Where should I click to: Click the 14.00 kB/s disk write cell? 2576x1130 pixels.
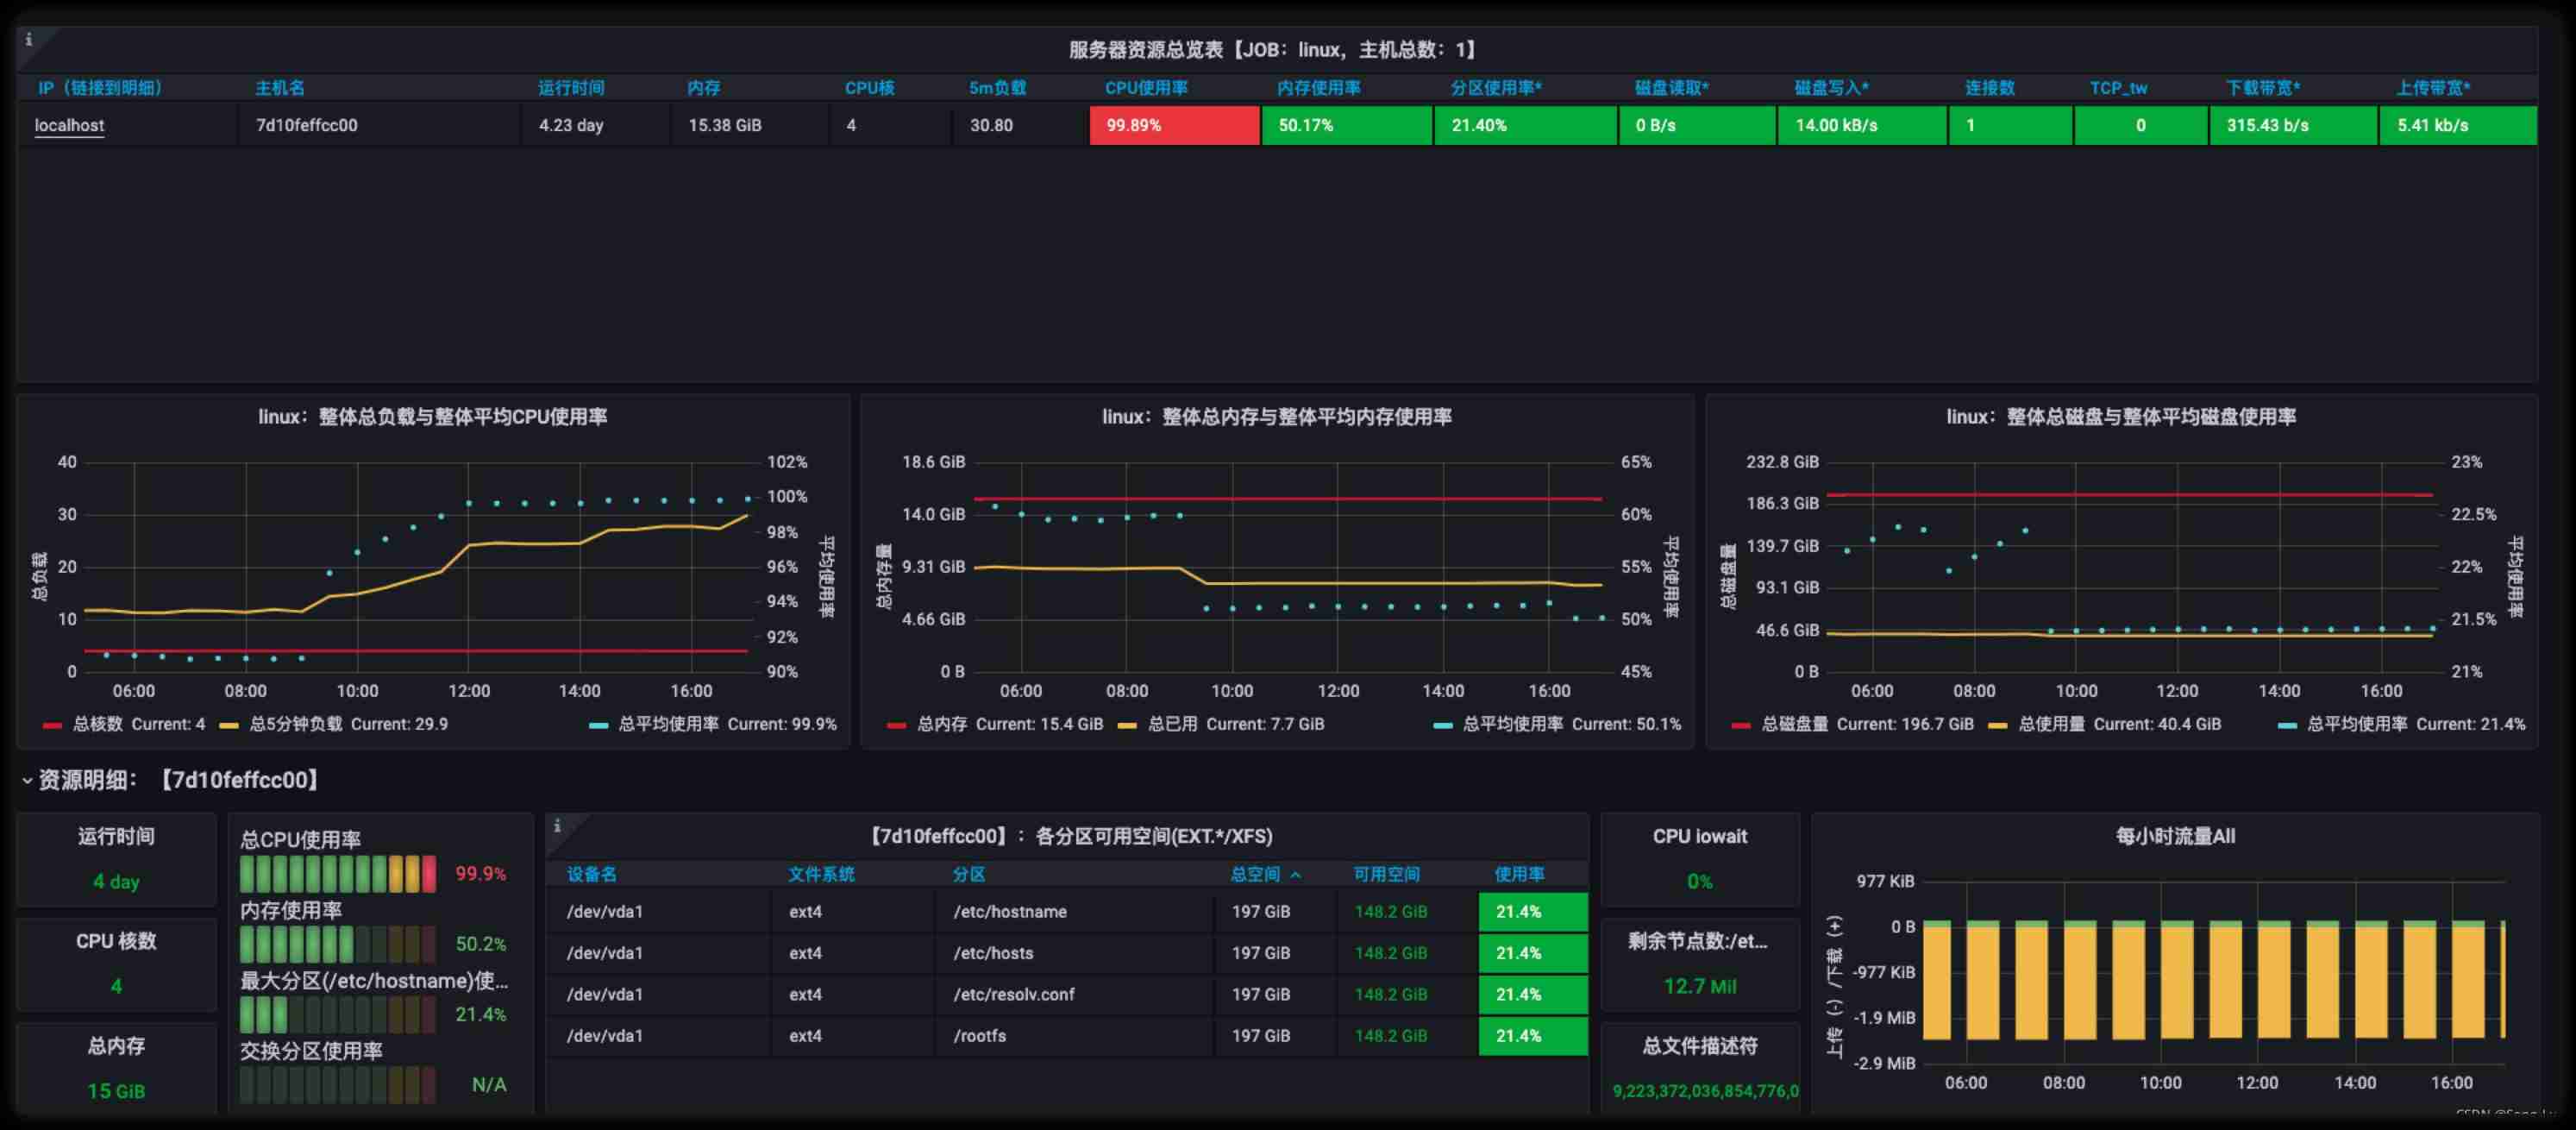pos(1862,126)
